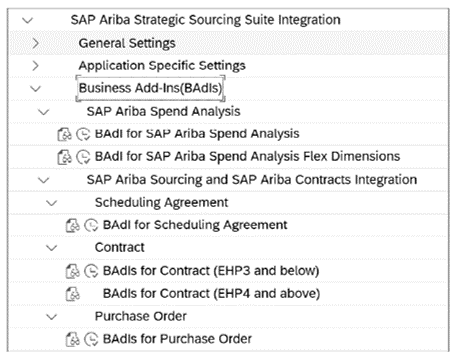Collapse the SAP Ariba Spend Analysis node
This screenshot has height=360, width=458.
(44, 112)
